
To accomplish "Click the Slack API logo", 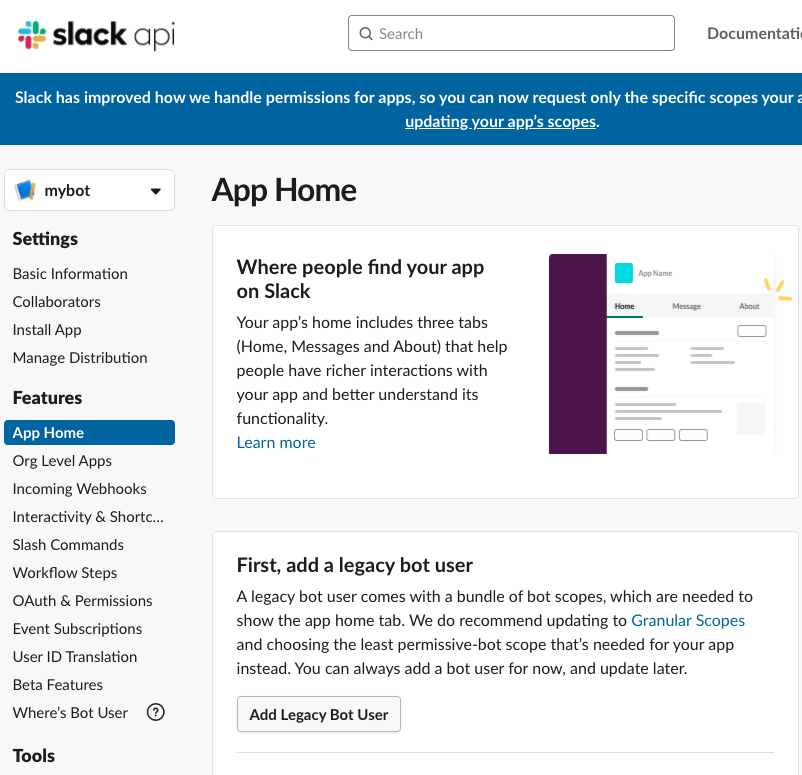I will (x=96, y=35).
